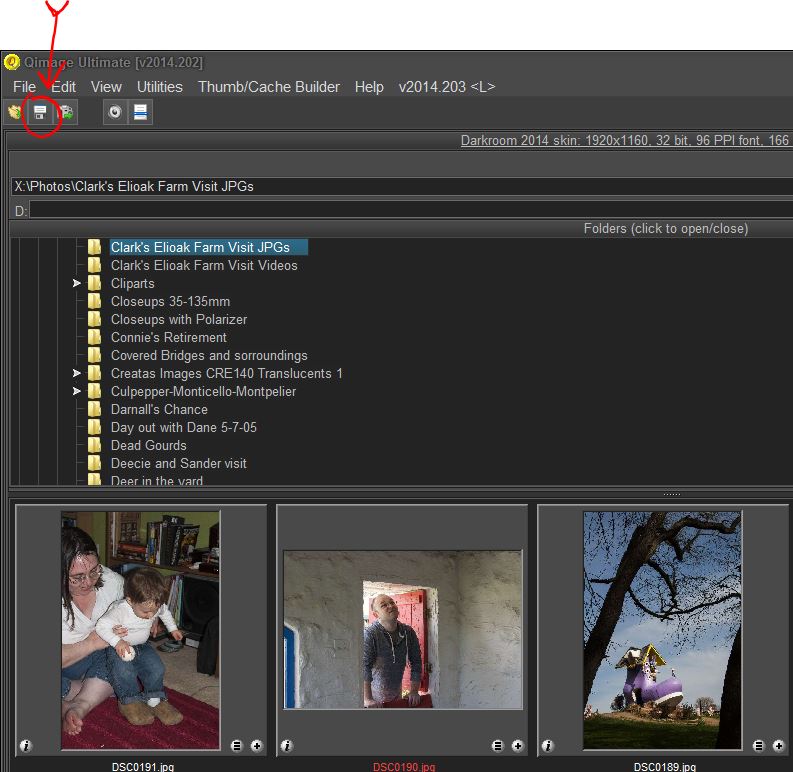Click the third toolbar icon with green arrow
The height and width of the screenshot is (772, 793).
pos(66,113)
